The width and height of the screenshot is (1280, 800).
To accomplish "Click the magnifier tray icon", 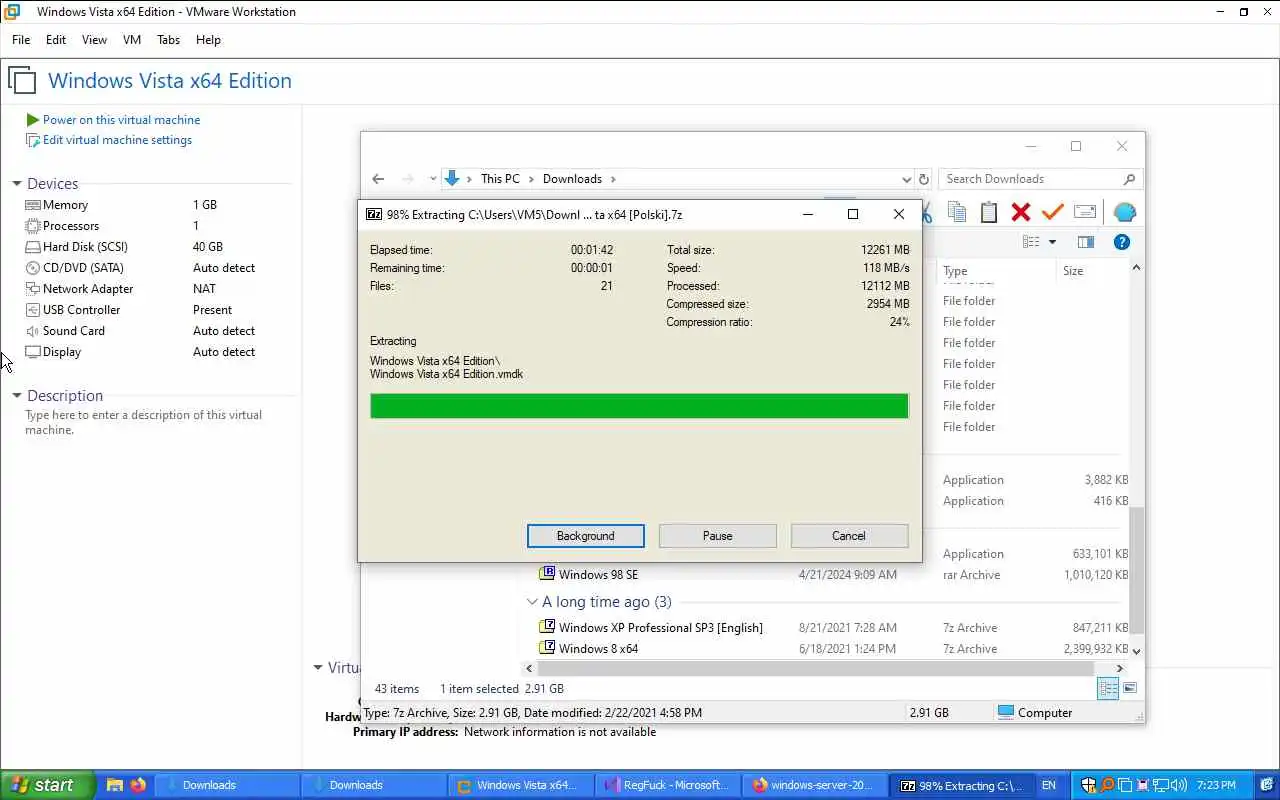I will (1107, 785).
